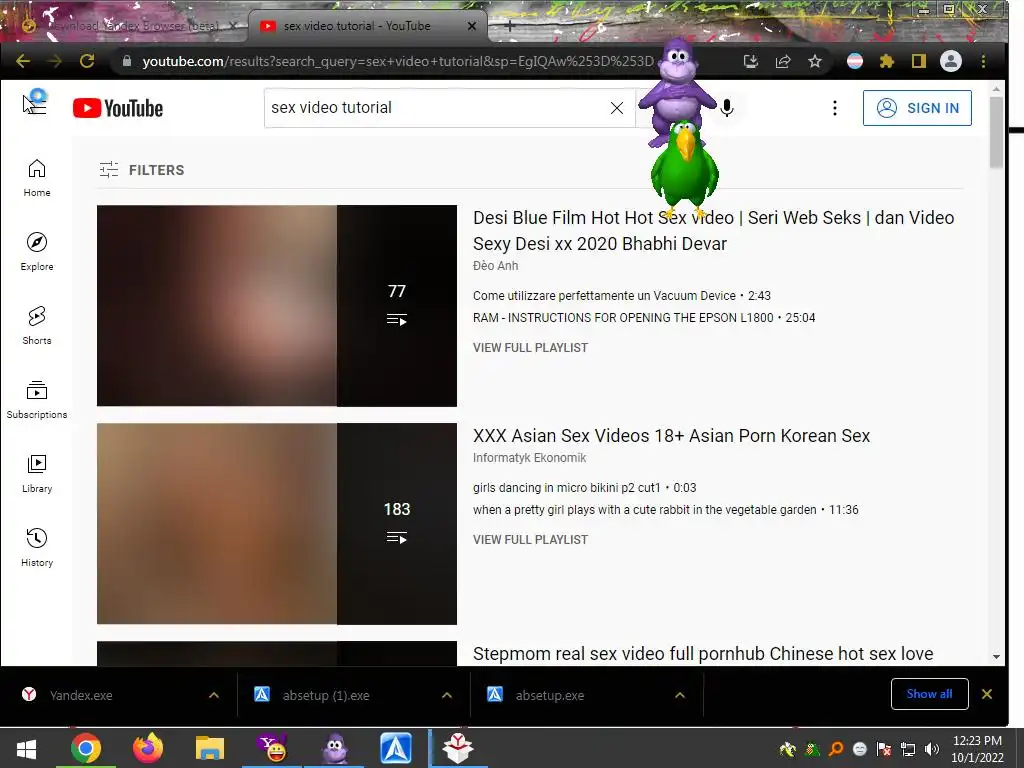Go back using browser back arrow

coord(23,61)
